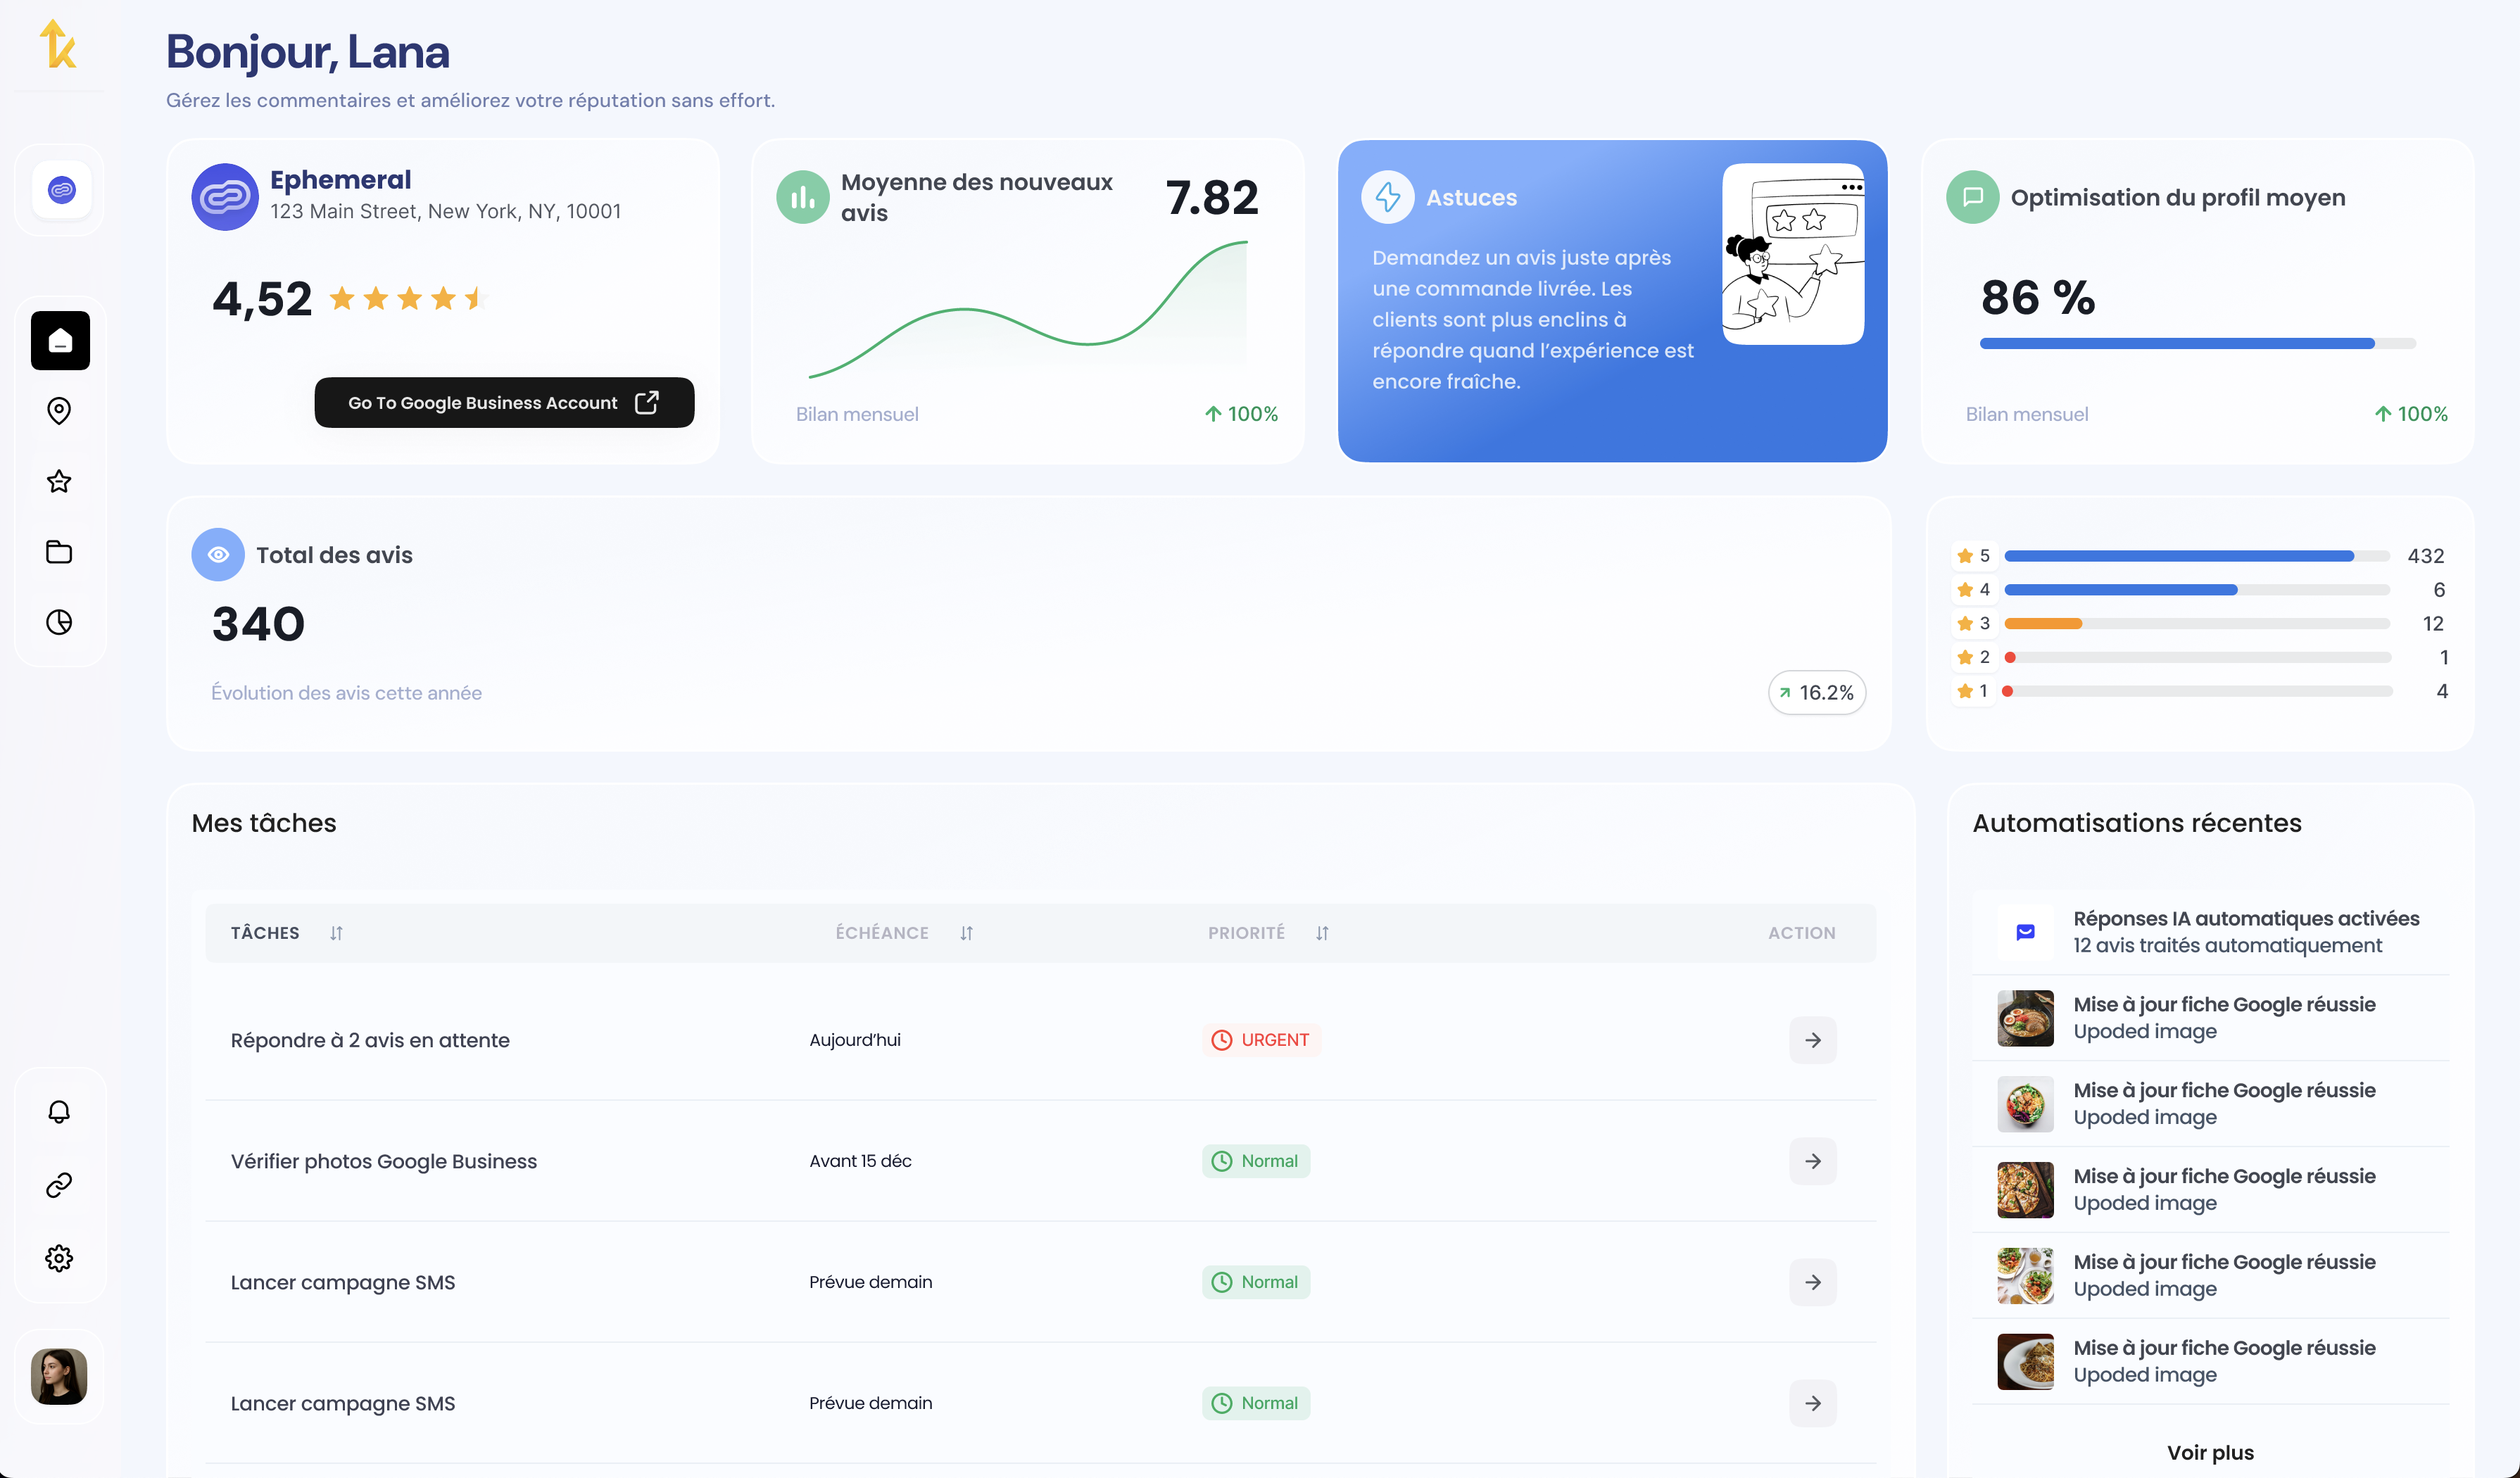The image size is (2520, 1478).
Task: Click the 5-star rating distribution bar
Action: [x=2196, y=556]
